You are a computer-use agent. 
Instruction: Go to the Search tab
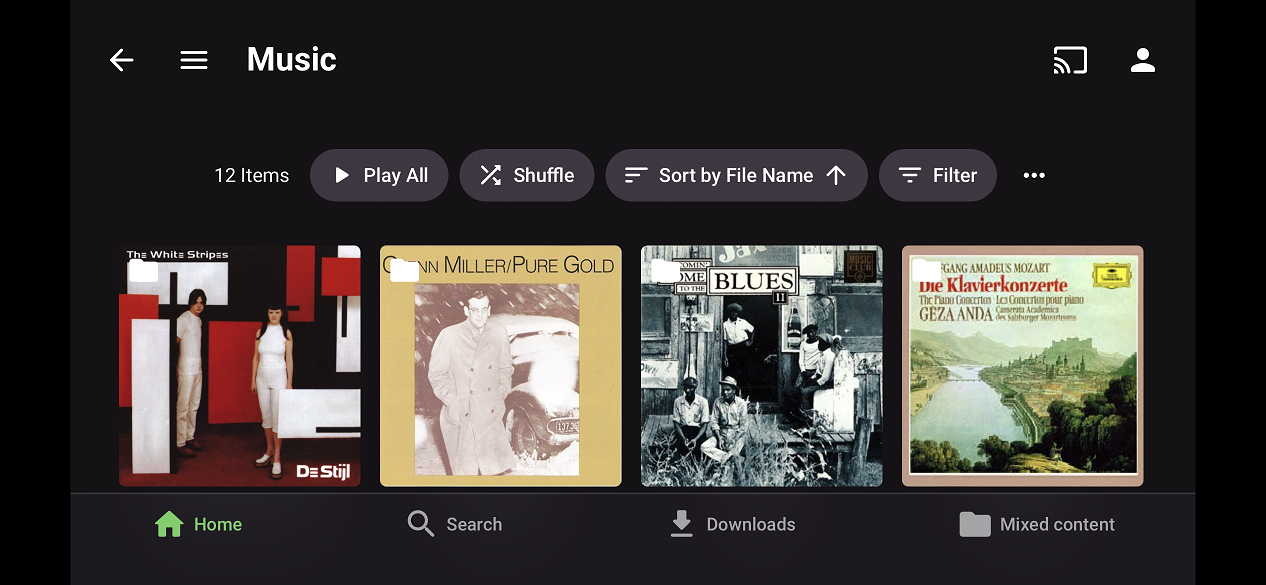pos(455,524)
